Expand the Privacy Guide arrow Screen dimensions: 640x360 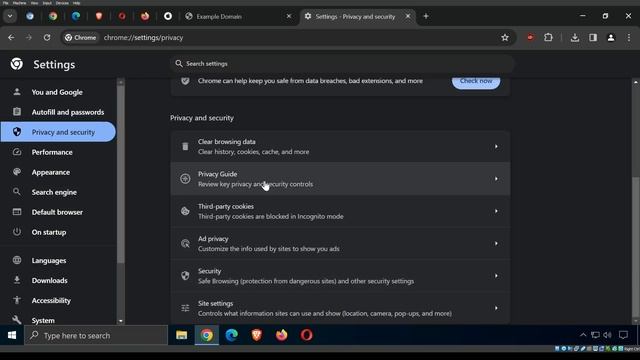tap(496, 179)
